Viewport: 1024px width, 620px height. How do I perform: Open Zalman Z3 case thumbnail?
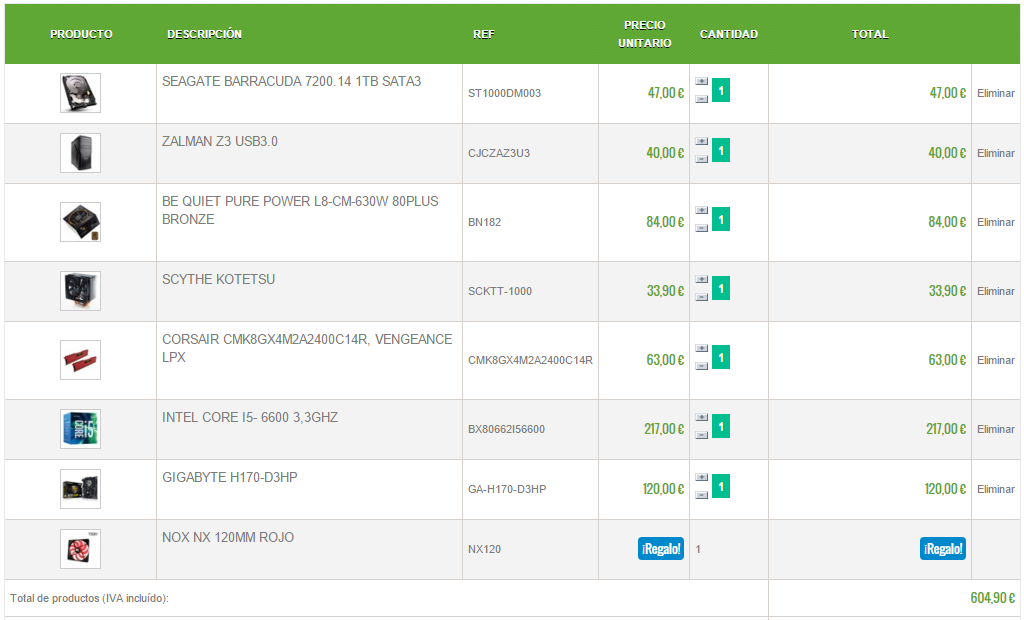(80, 153)
